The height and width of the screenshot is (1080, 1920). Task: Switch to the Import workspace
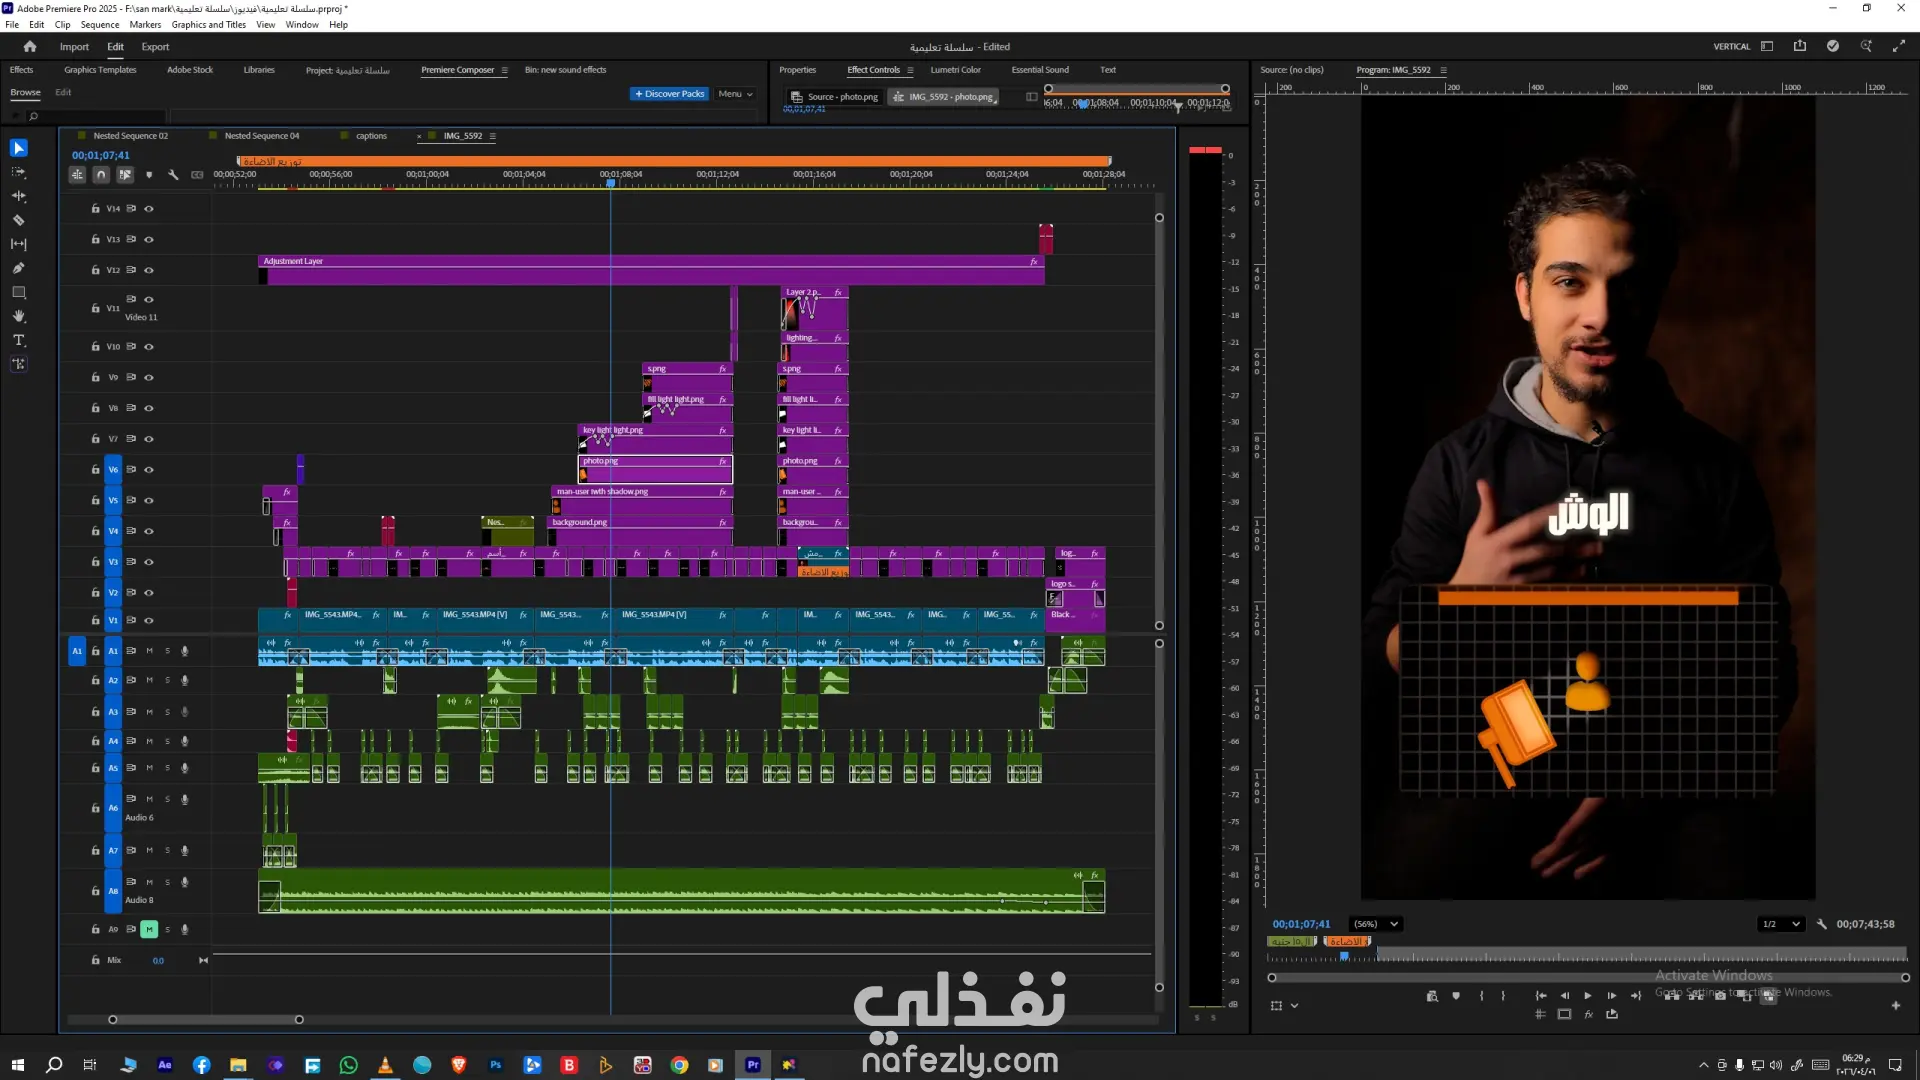(74, 47)
